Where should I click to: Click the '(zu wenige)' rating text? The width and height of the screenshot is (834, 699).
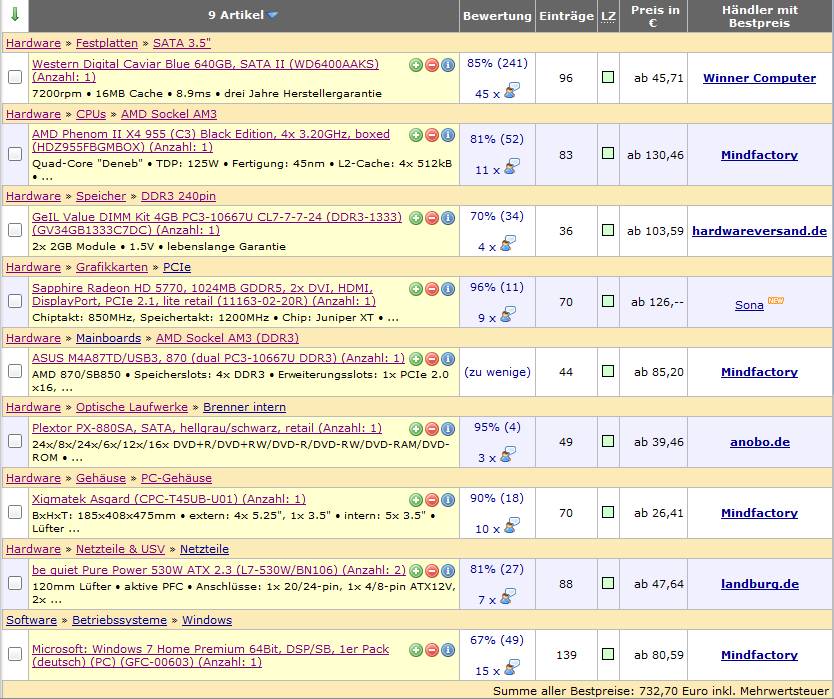pyautogui.click(x=497, y=372)
